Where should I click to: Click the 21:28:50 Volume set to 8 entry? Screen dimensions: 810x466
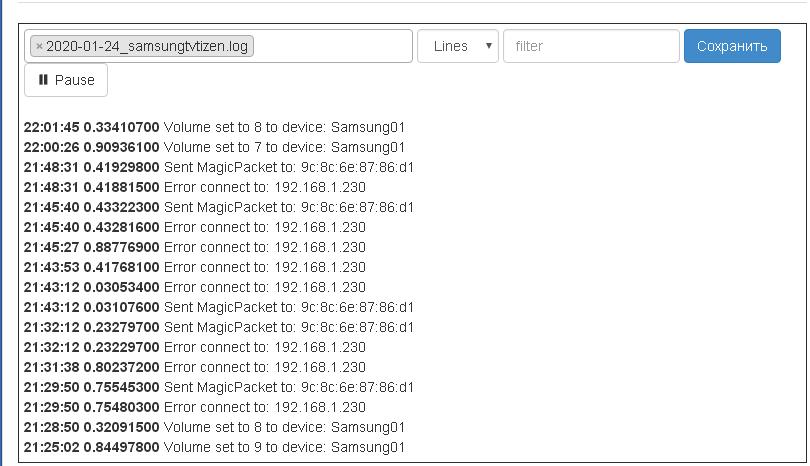(214, 427)
